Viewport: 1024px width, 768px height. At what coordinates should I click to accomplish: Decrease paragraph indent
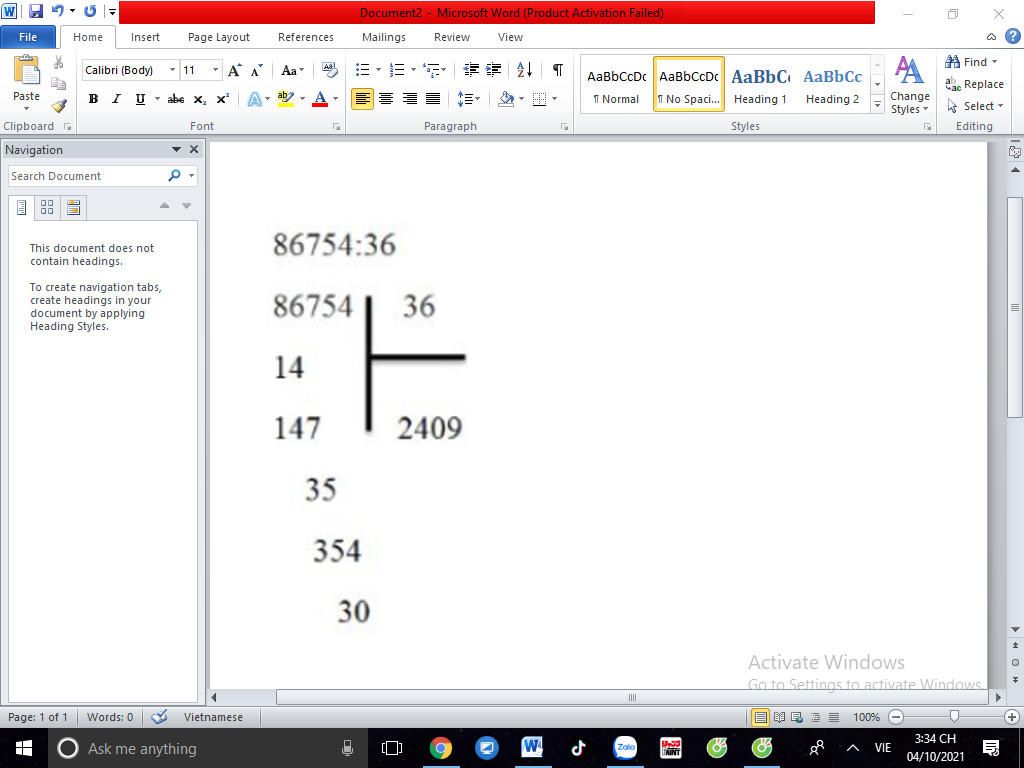[x=471, y=69]
